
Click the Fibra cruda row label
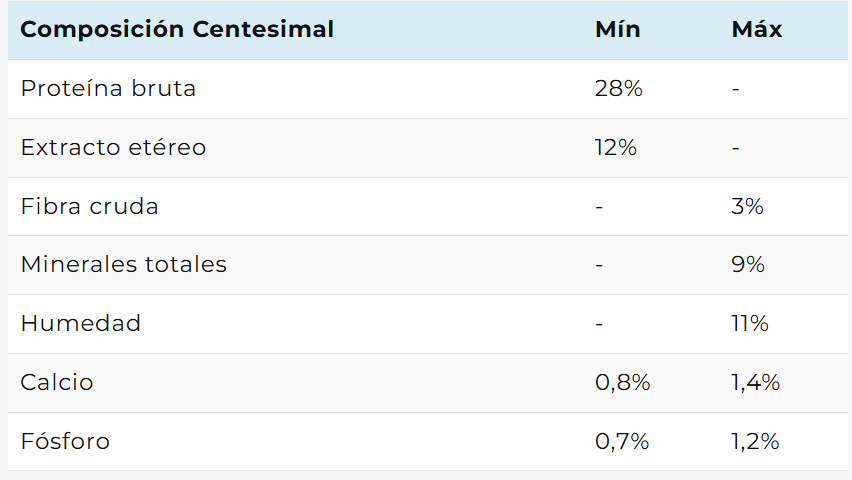click(89, 206)
